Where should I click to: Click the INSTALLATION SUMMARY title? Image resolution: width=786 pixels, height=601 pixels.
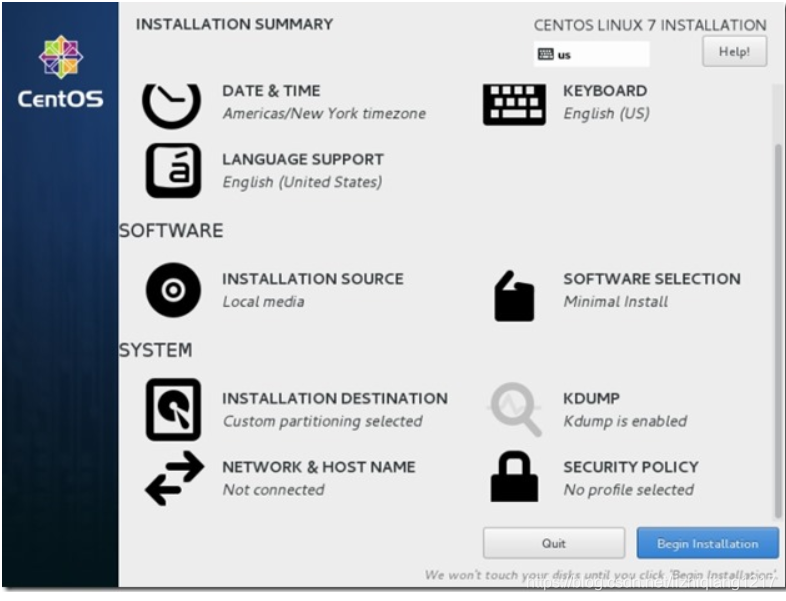[235, 24]
